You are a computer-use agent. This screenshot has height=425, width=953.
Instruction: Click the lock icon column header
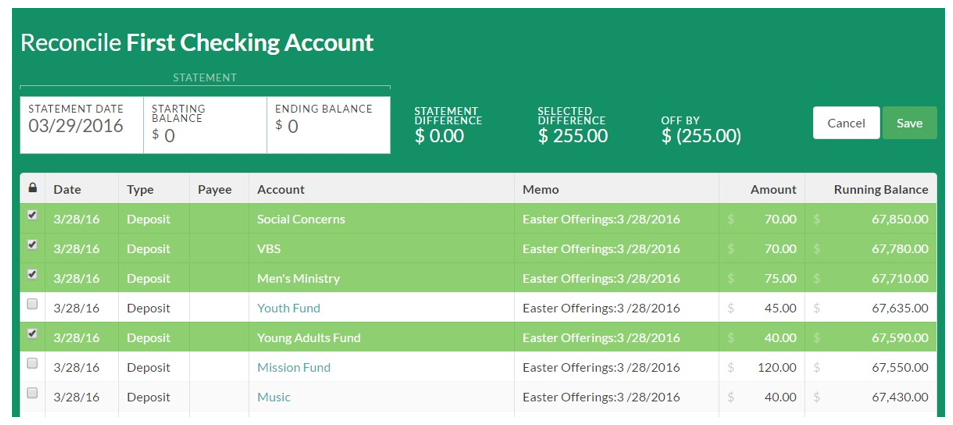pos(33,188)
